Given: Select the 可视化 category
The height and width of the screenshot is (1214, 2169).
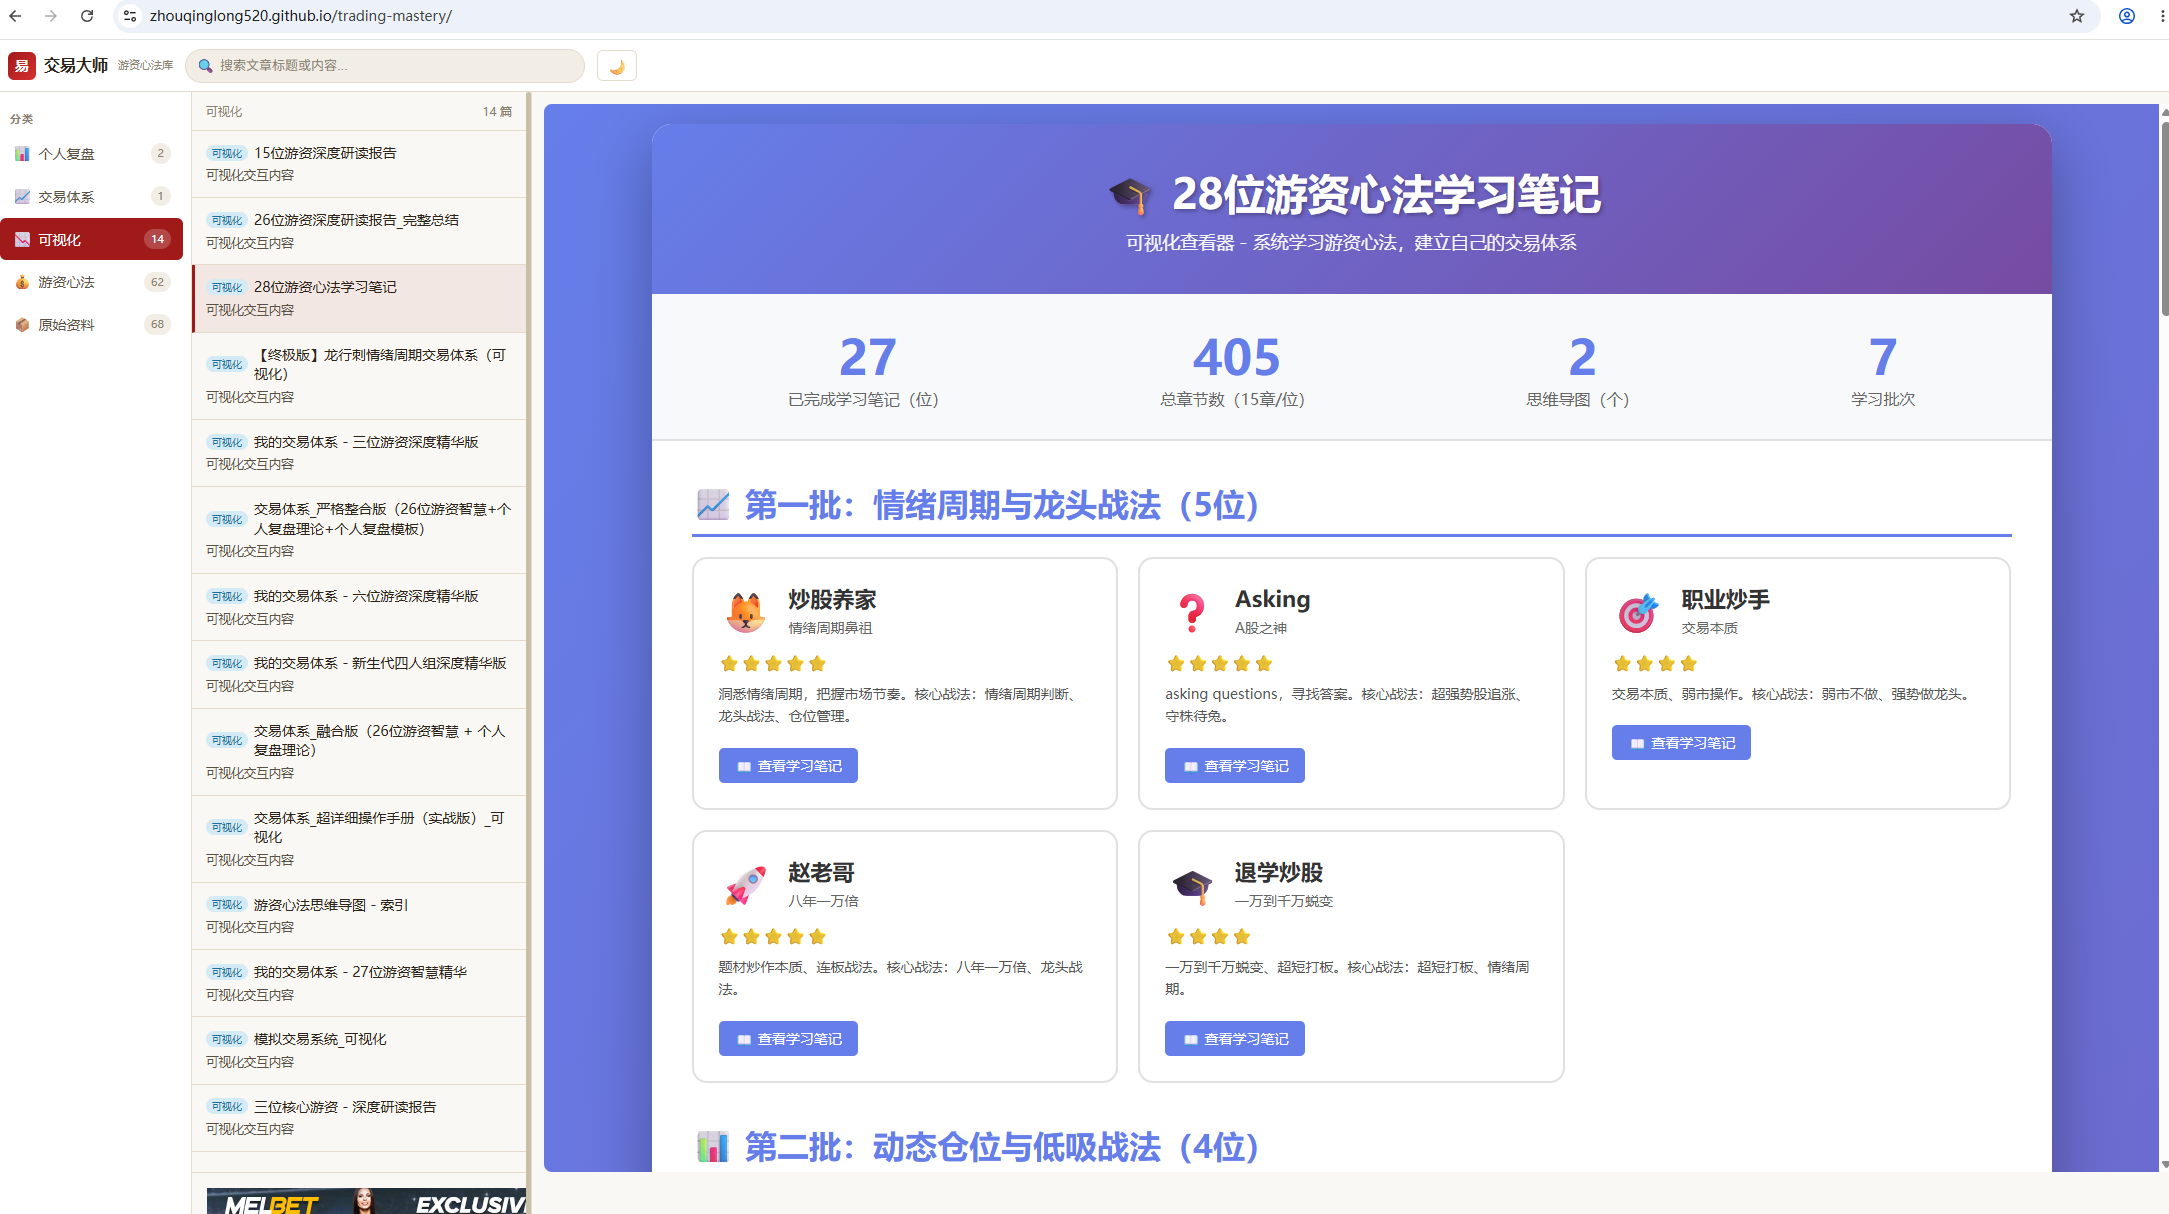Looking at the screenshot, I should click(91, 240).
